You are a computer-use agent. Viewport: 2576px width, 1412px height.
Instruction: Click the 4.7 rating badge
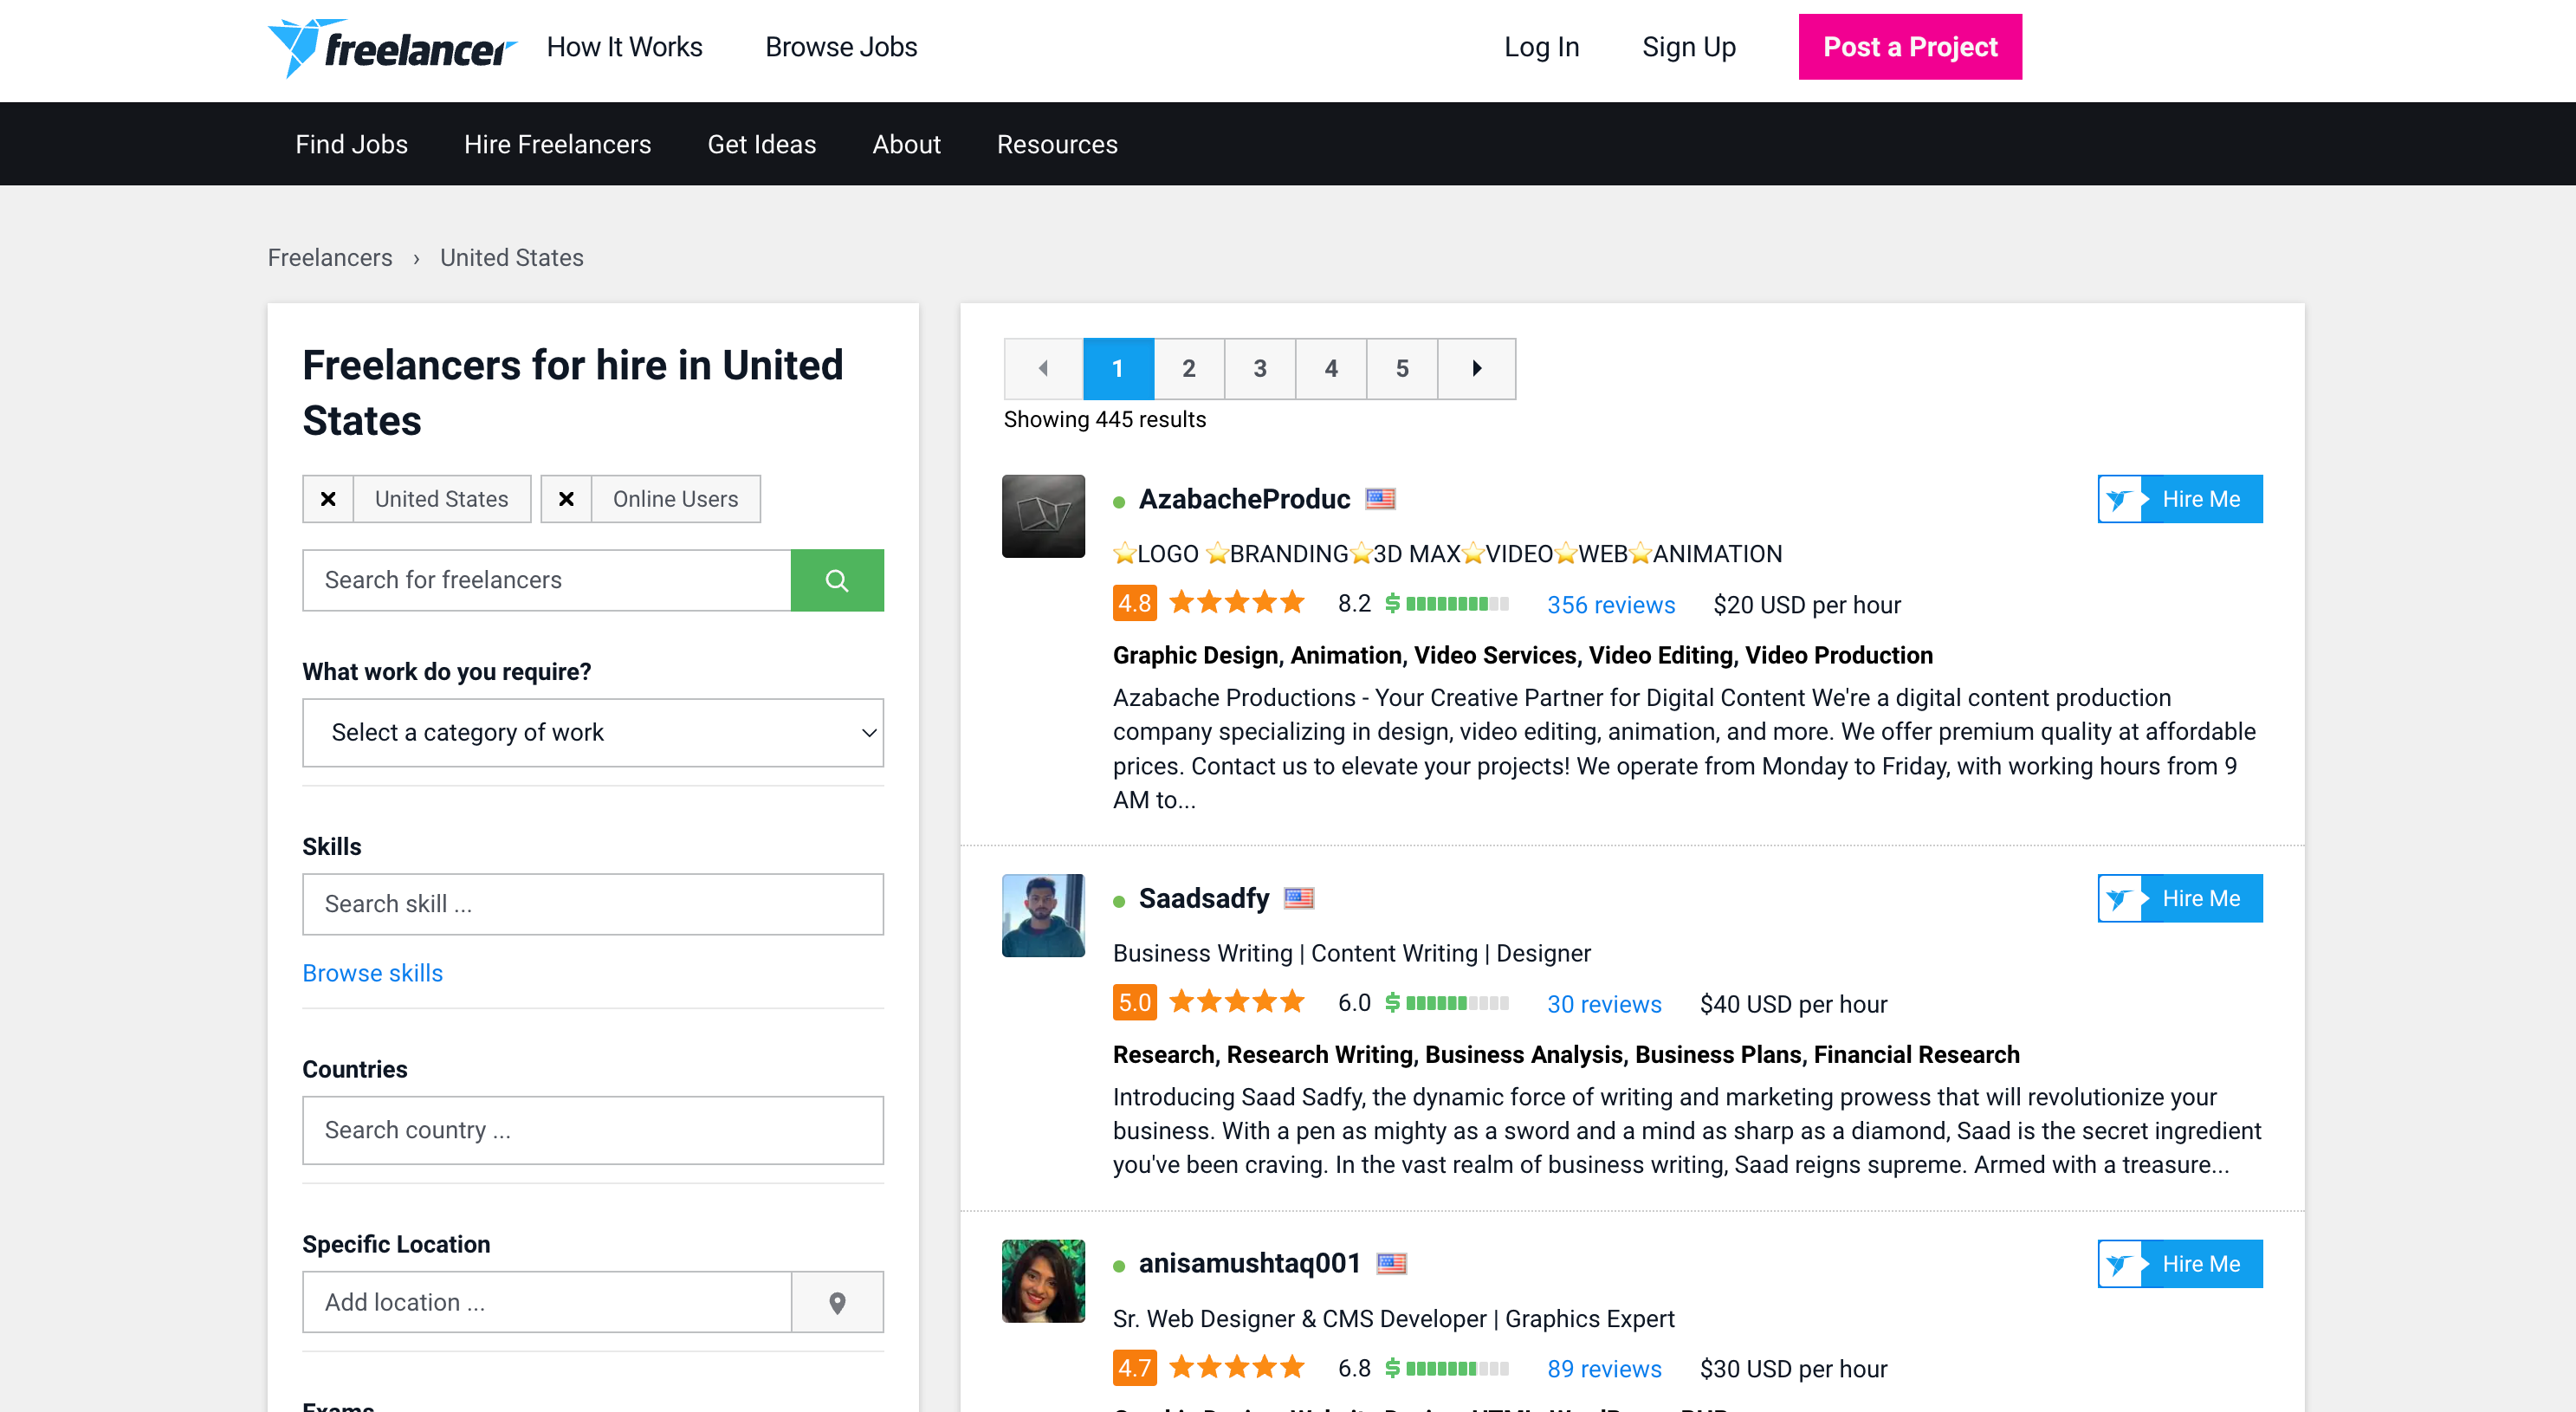[x=1134, y=1368]
